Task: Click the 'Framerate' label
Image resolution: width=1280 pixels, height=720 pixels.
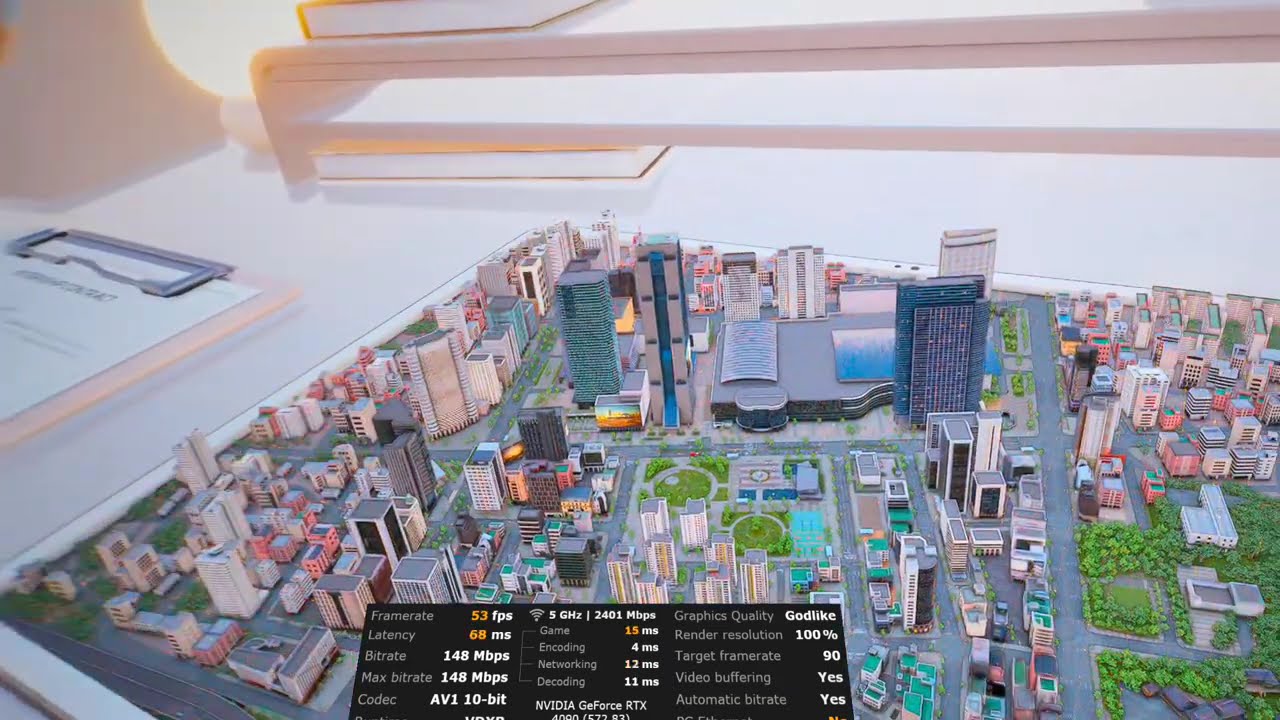Action: (x=402, y=616)
